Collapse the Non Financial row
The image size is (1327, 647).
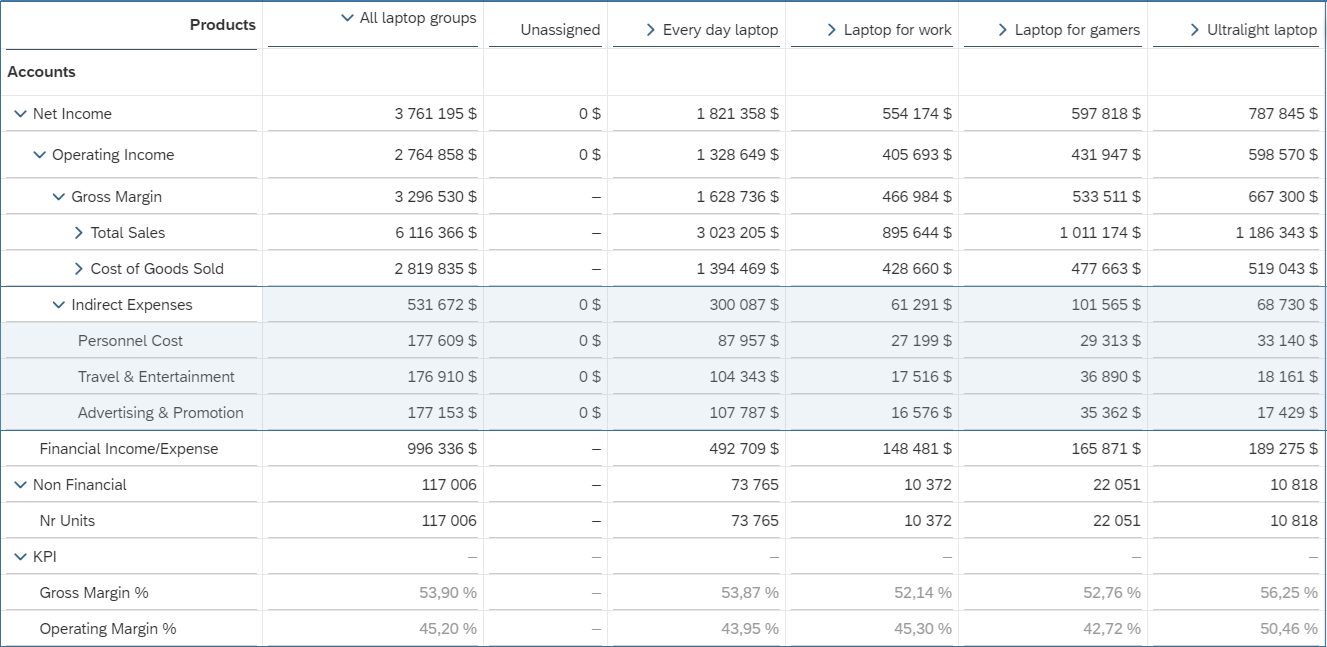pos(20,485)
